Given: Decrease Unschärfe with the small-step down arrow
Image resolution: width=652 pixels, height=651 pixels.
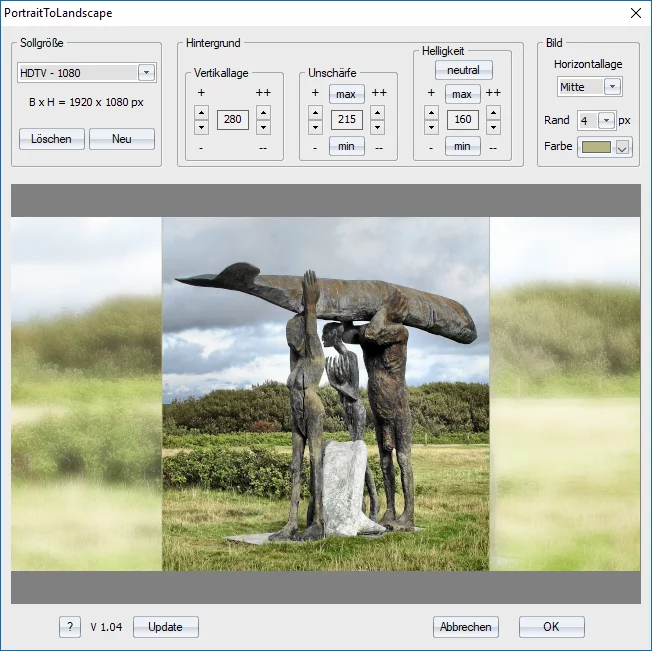Looking at the screenshot, I should pos(316,127).
